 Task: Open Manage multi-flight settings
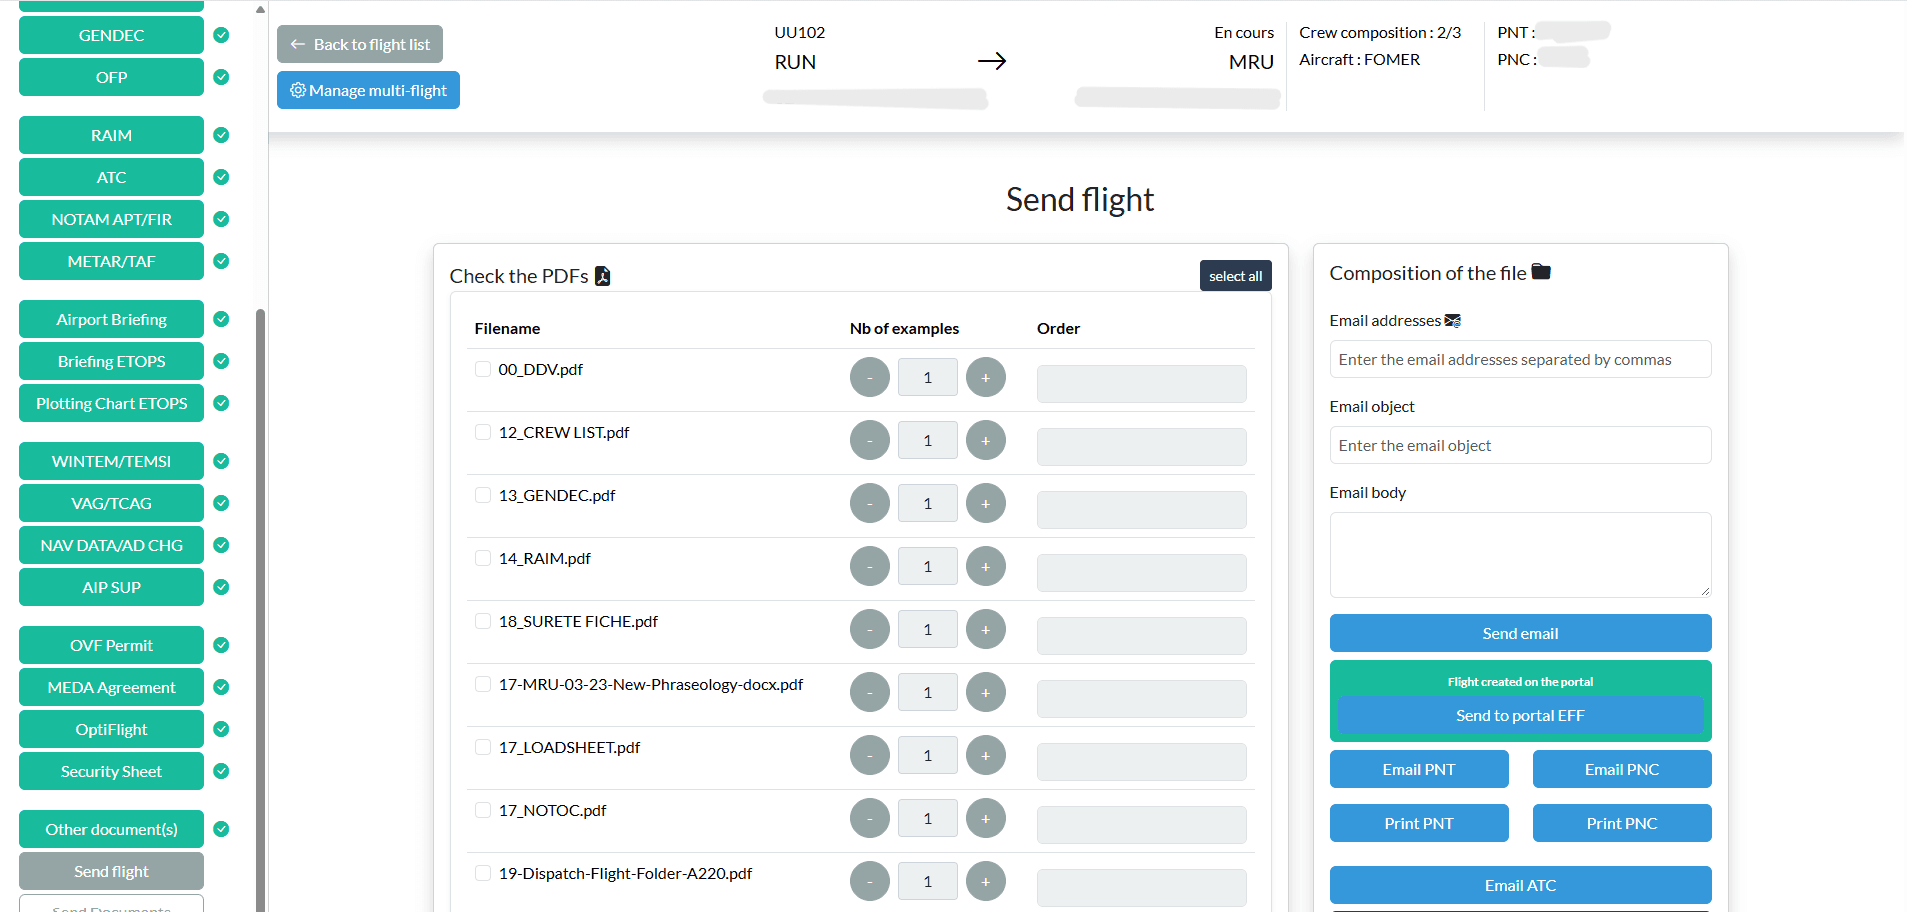click(x=368, y=90)
